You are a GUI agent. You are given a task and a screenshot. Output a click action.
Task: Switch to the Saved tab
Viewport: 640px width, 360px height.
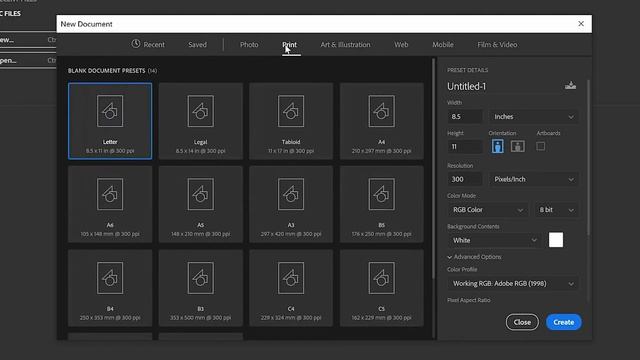pos(198,44)
